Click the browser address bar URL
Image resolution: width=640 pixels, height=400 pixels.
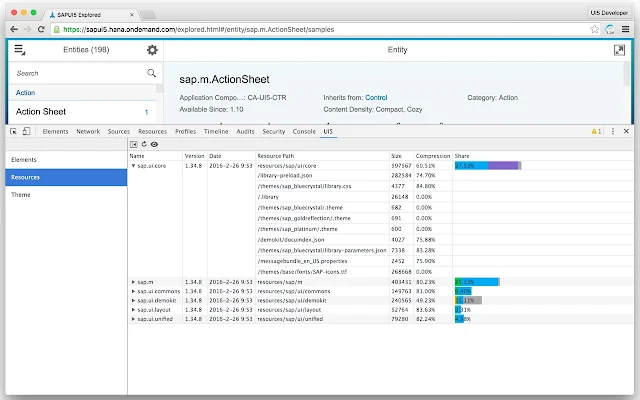tap(199, 29)
